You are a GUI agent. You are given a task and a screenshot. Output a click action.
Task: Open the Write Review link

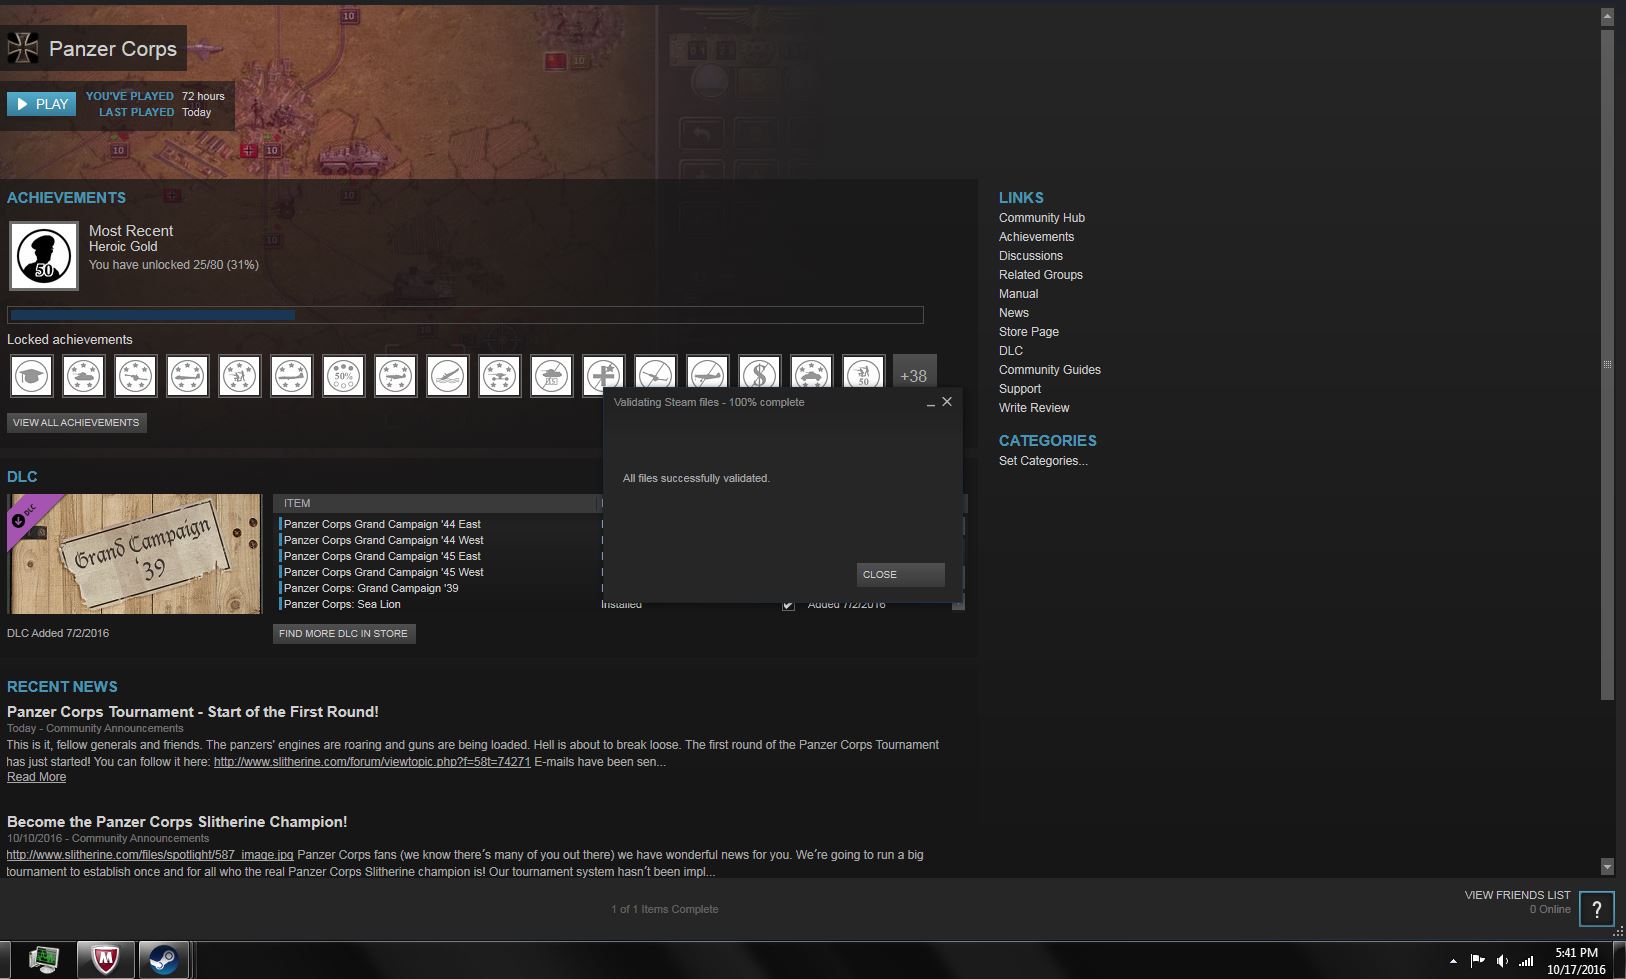tap(1033, 408)
